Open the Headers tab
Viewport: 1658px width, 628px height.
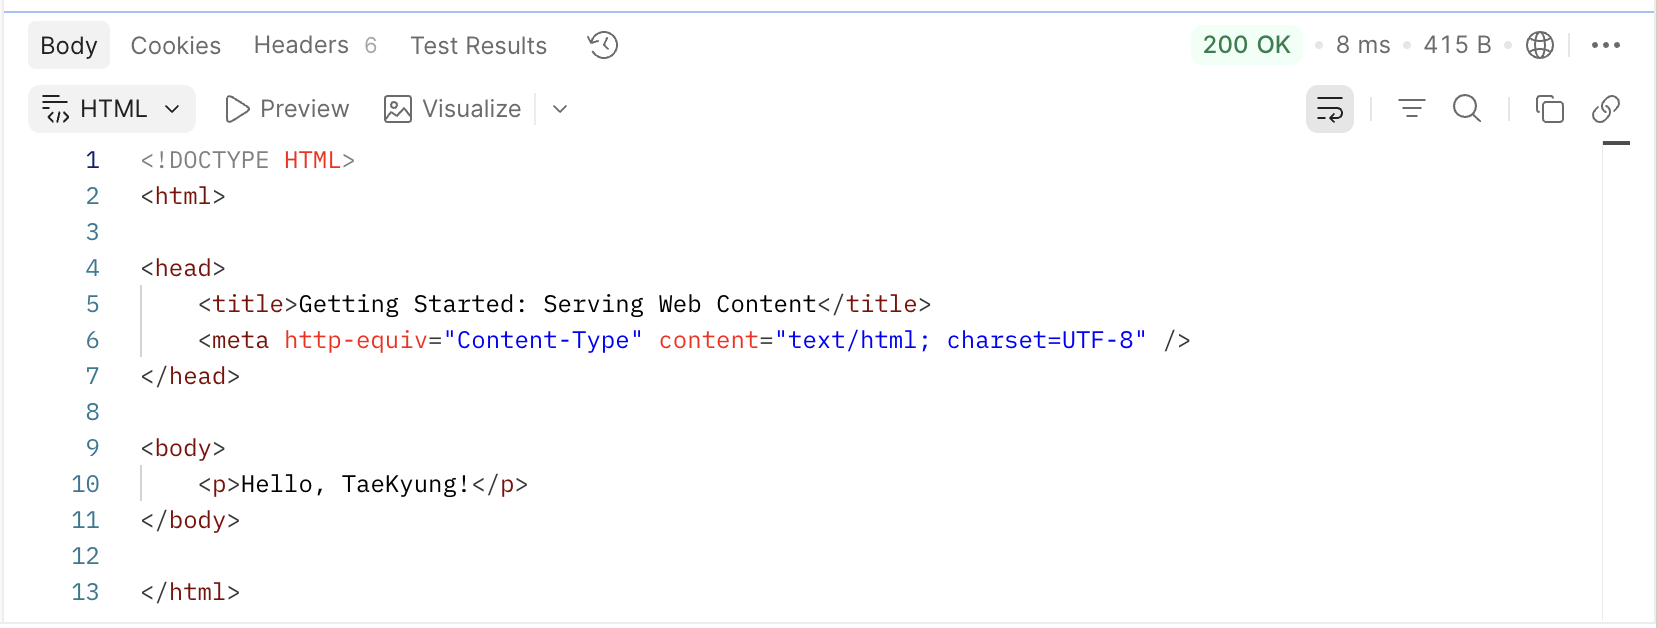click(x=315, y=45)
